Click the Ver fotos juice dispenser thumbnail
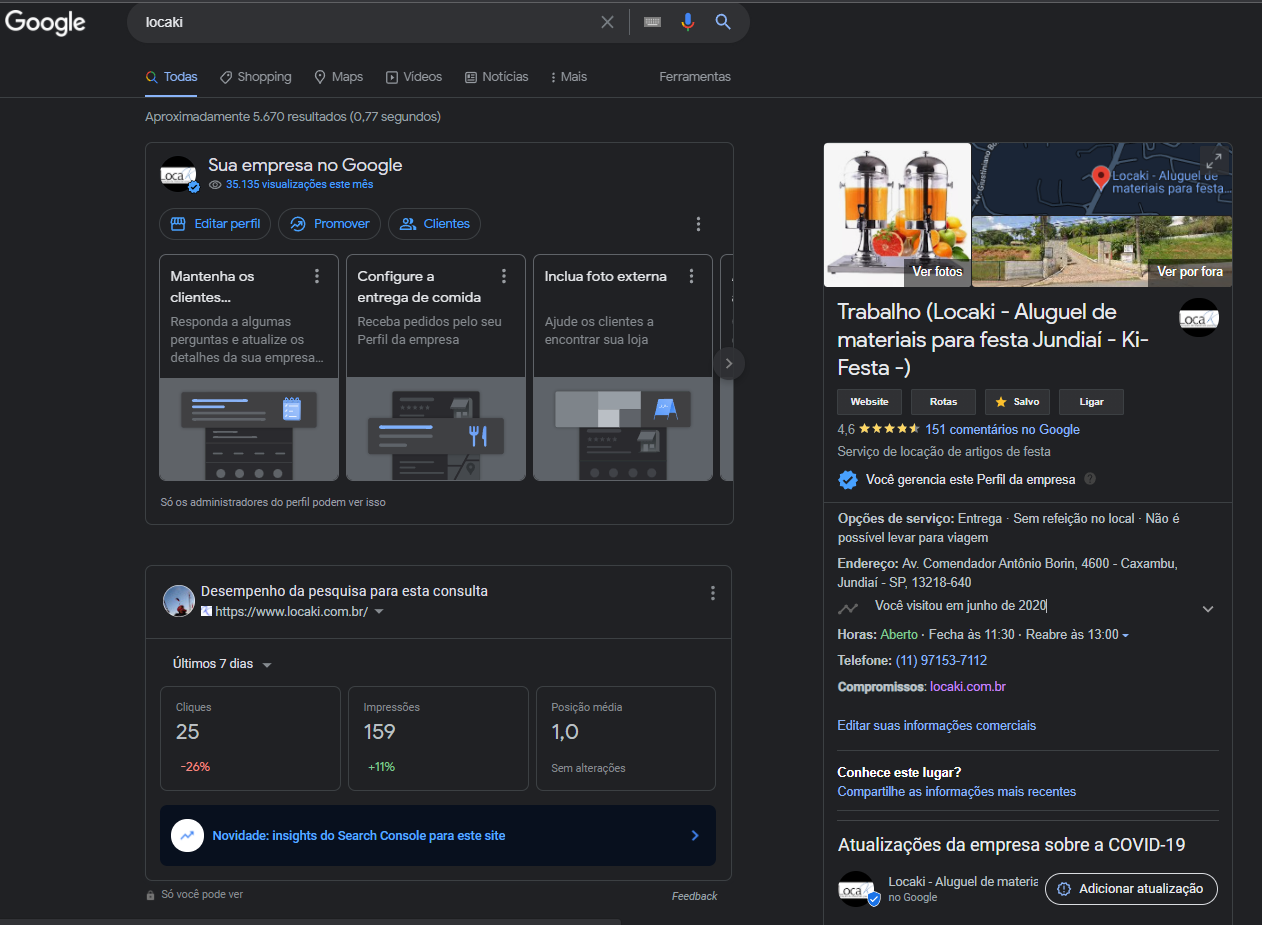Viewport: 1262px width, 925px height. tap(897, 215)
